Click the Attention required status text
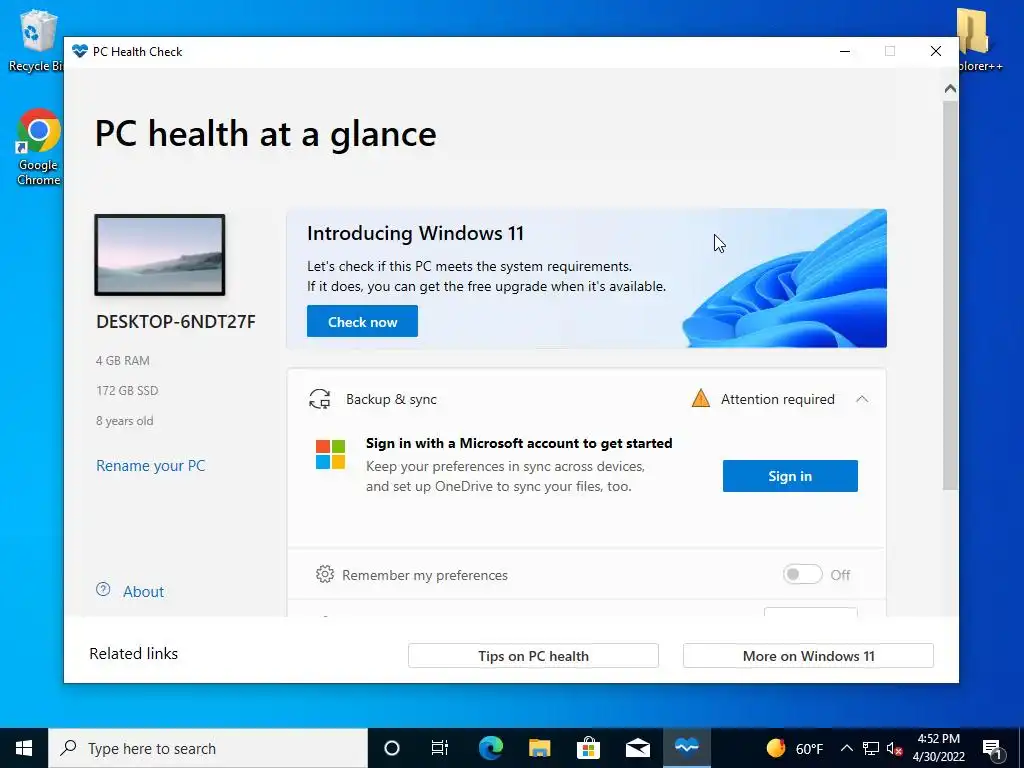Screen dimensions: 1024x768 (x=778, y=399)
